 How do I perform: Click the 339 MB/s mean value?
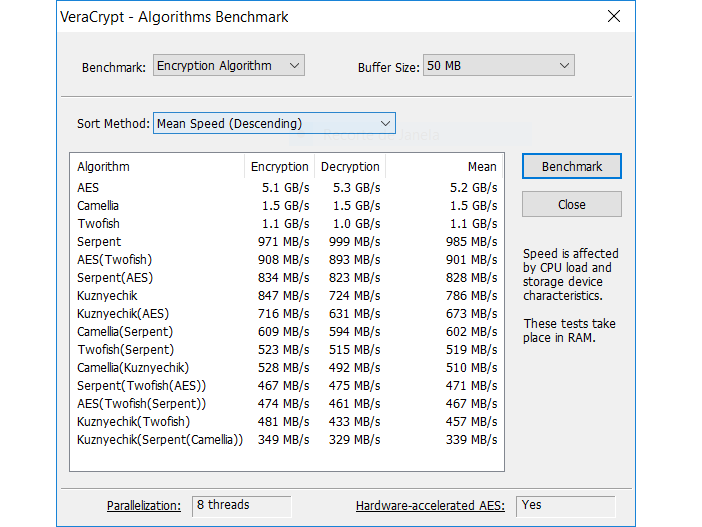coord(471,440)
